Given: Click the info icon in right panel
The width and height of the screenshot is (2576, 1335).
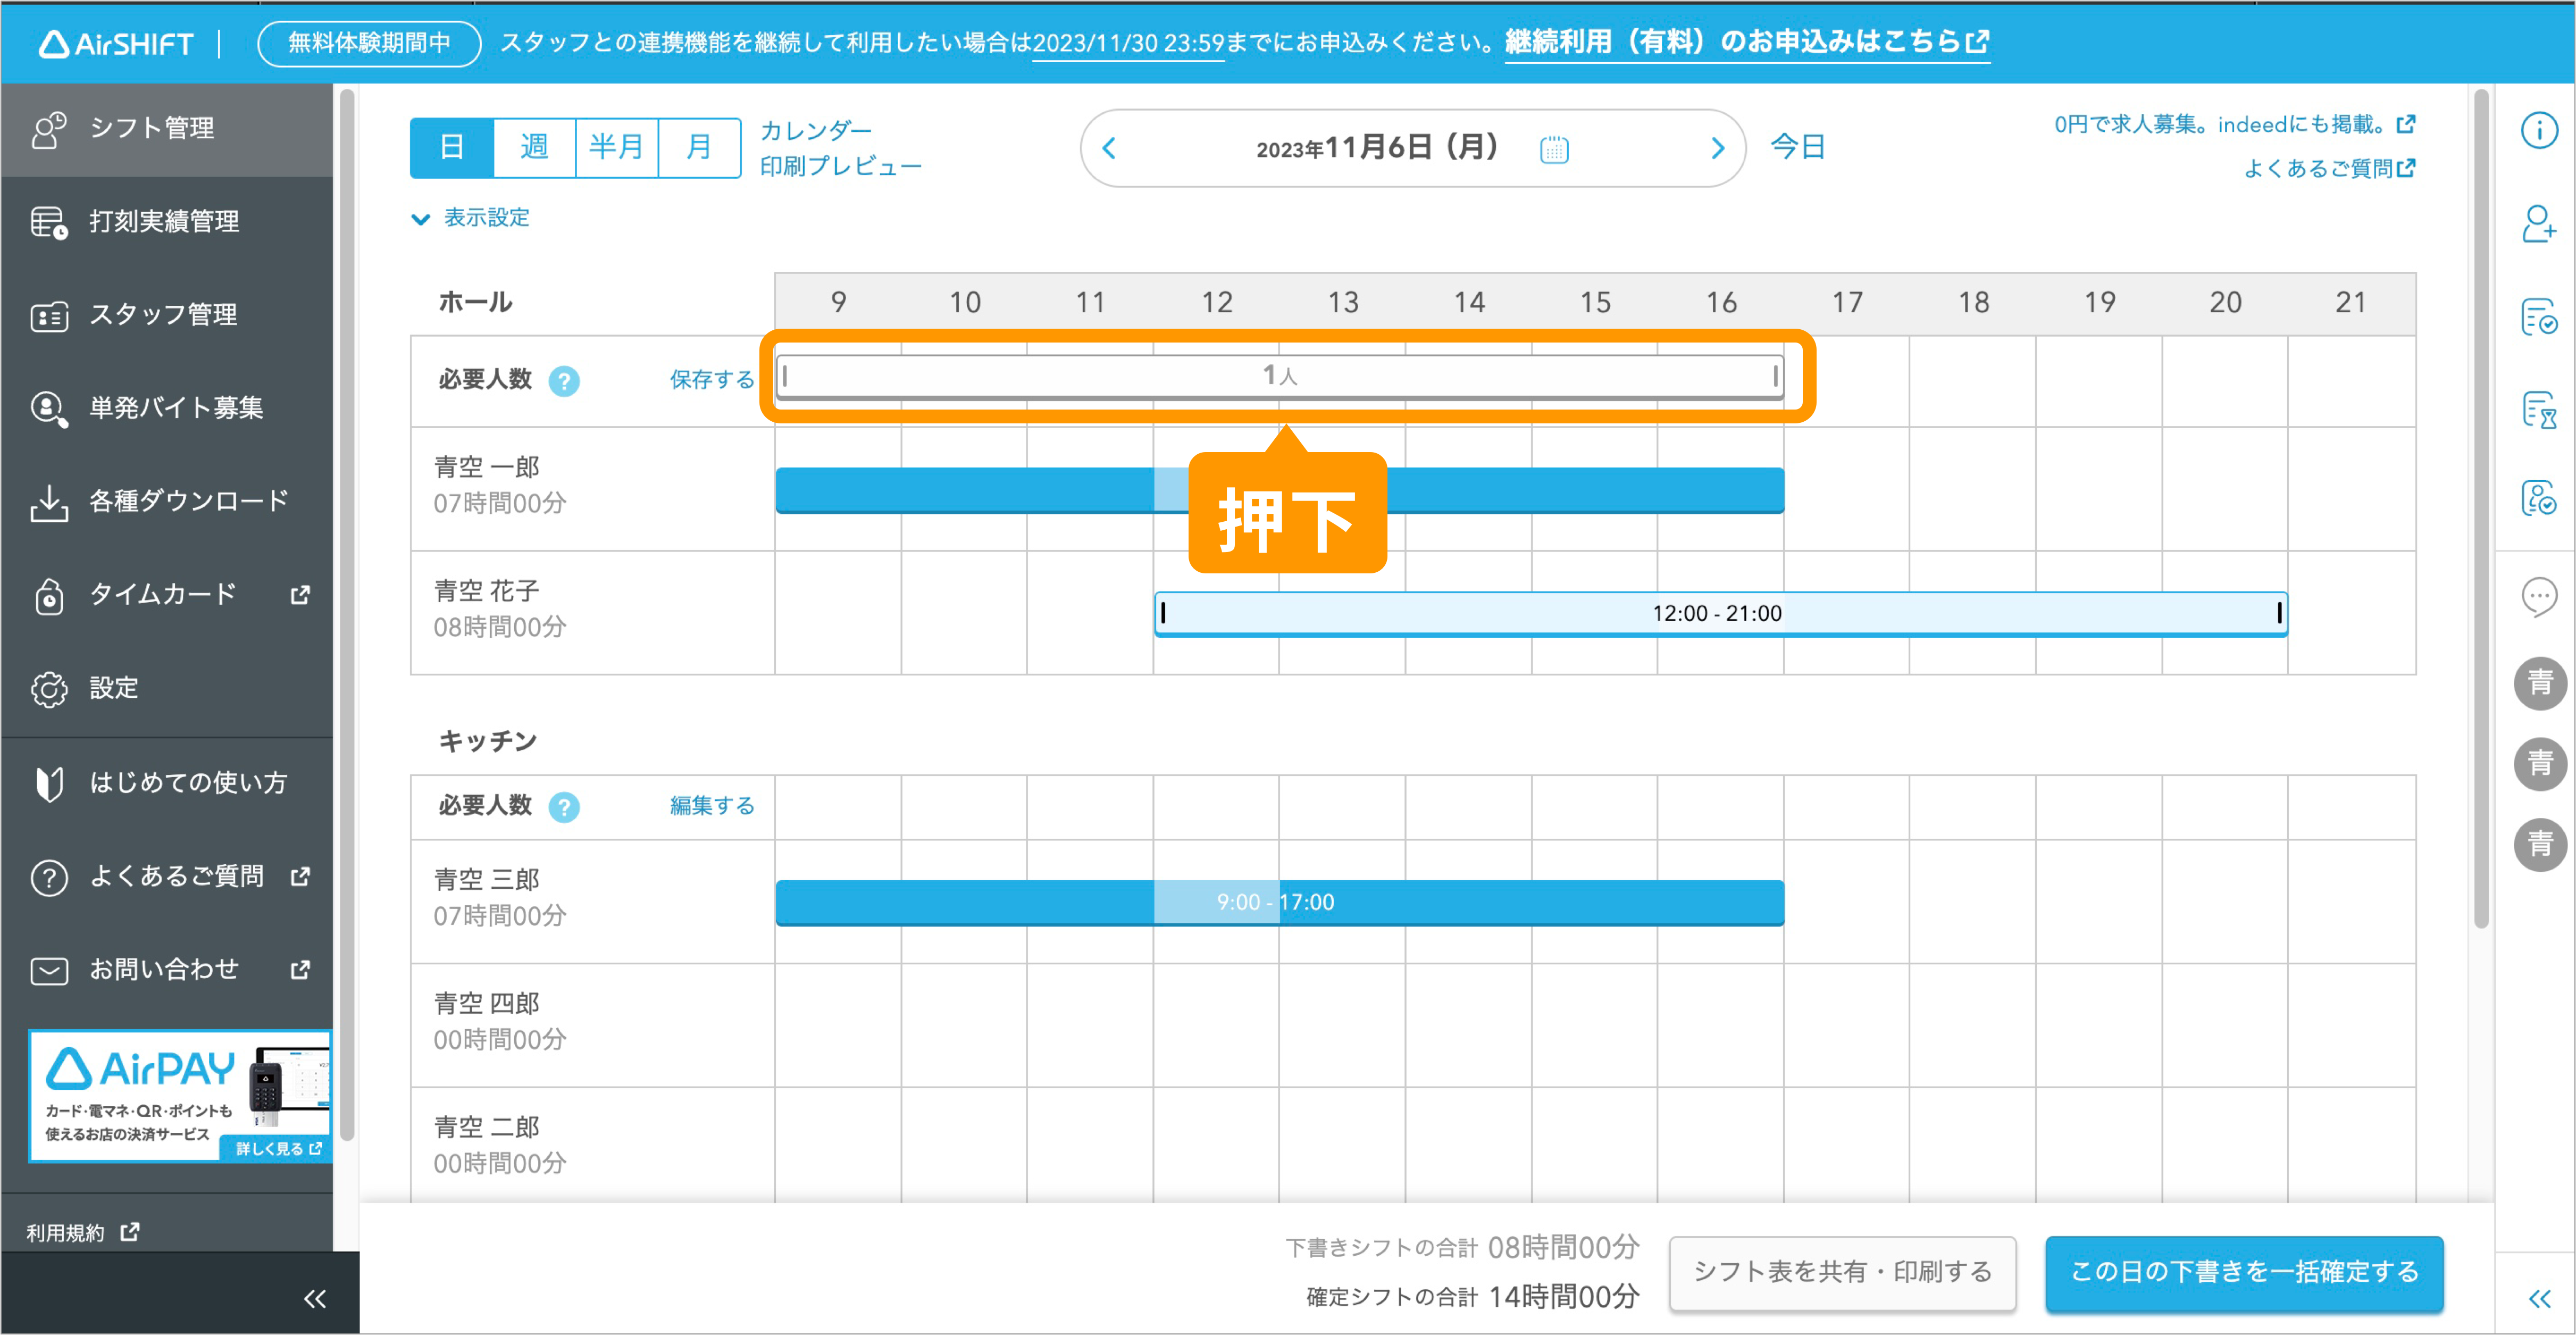Looking at the screenshot, I should point(2539,130).
